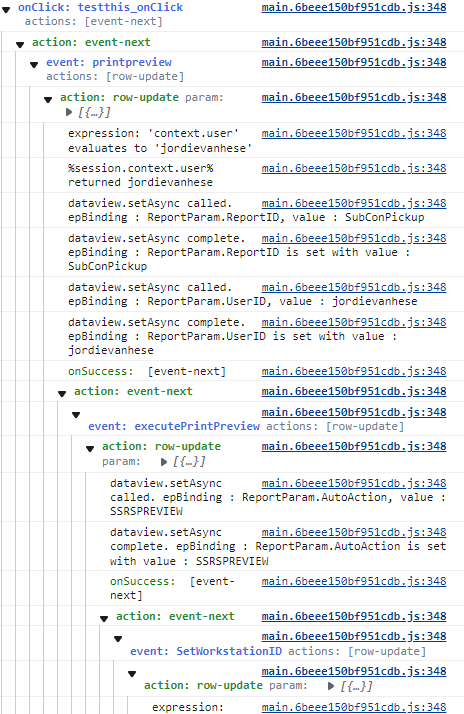464x714 pixels.
Task: Collapse the event-next action above executePrintPreview
Action: pyautogui.click(x=62, y=393)
